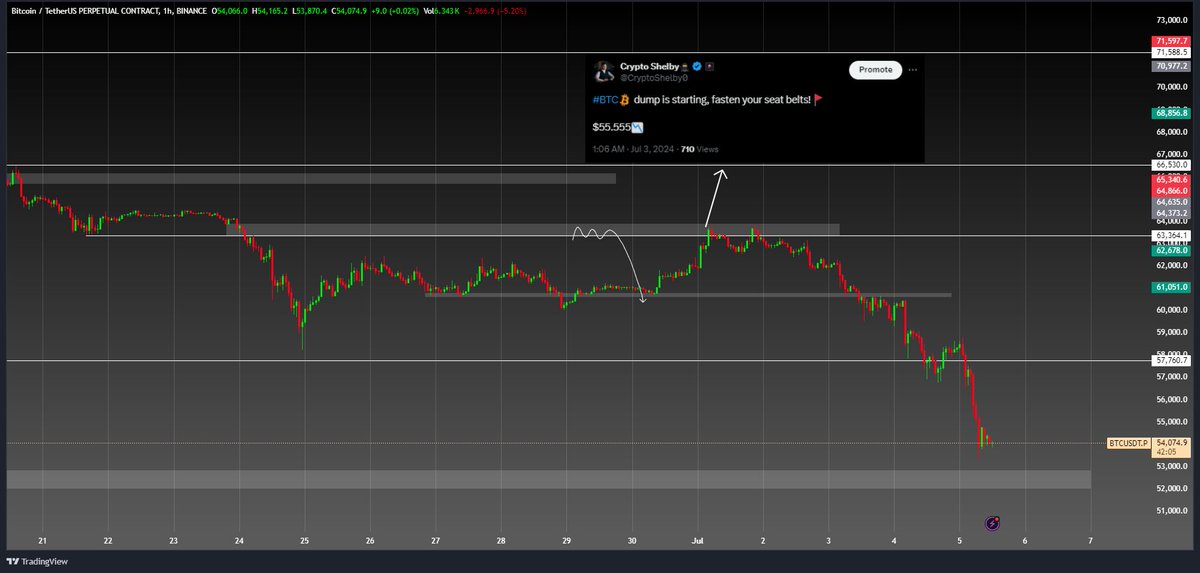Click the white 66,530.0 price label
1200x573 pixels.
[1171, 164]
